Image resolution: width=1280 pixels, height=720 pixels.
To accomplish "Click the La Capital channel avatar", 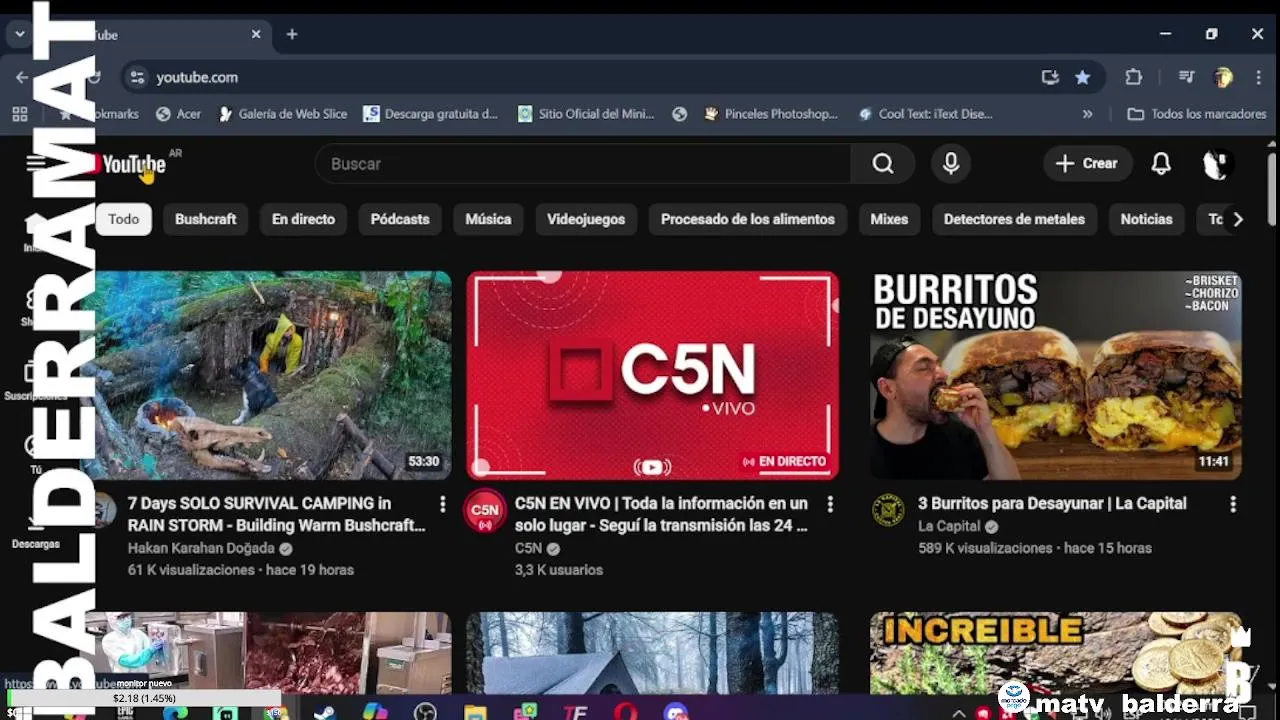I will 888,510.
